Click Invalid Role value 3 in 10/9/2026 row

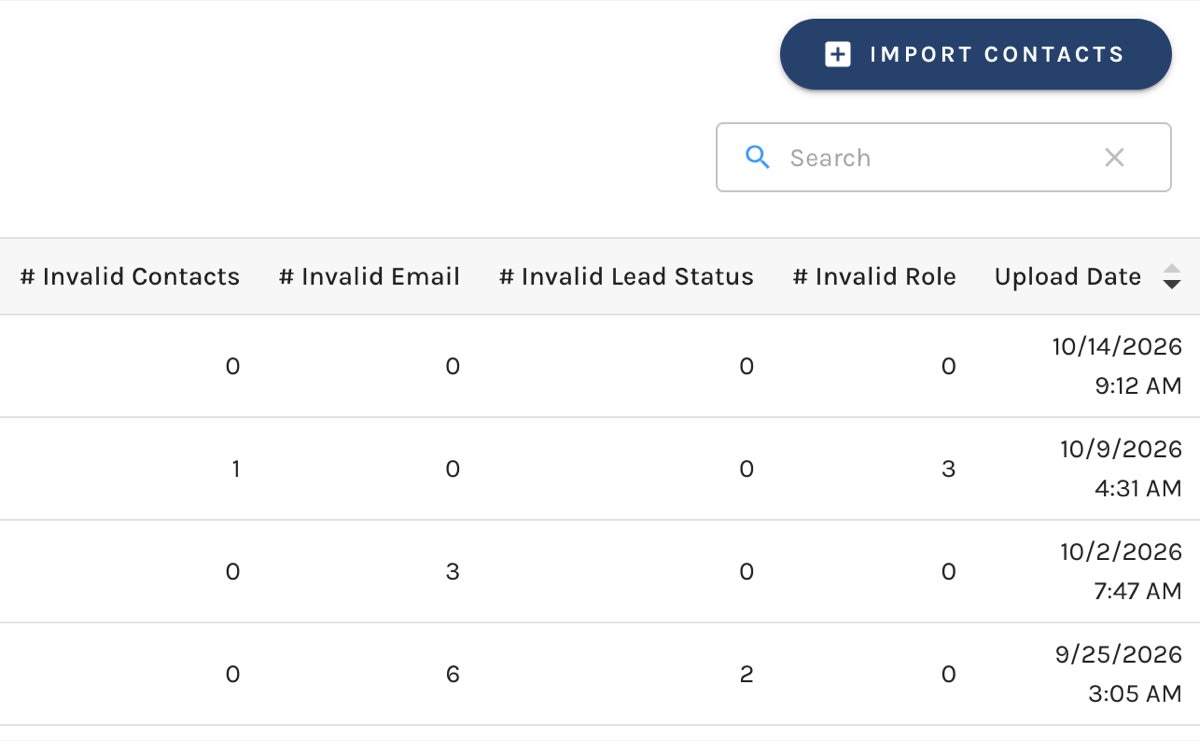(x=949, y=469)
